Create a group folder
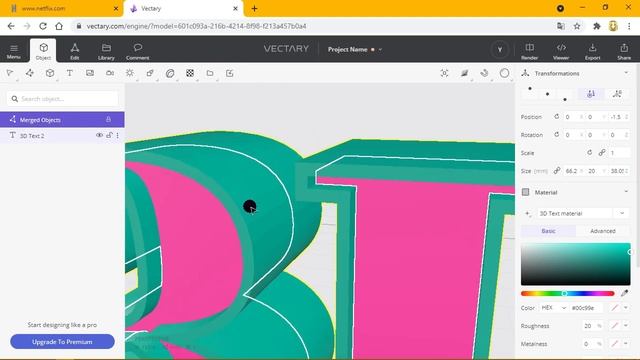The image size is (640, 360). pyautogui.click(x=210, y=73)
